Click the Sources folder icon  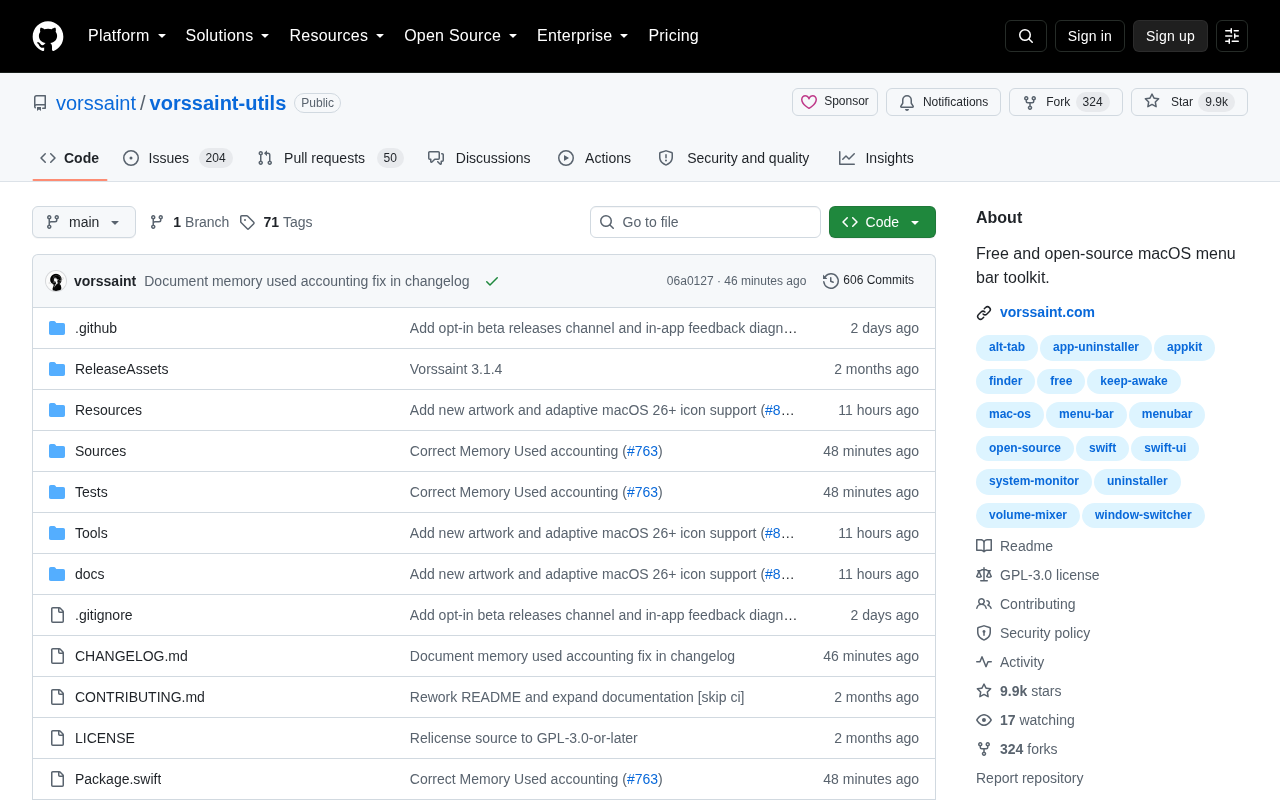pos(57,451)
